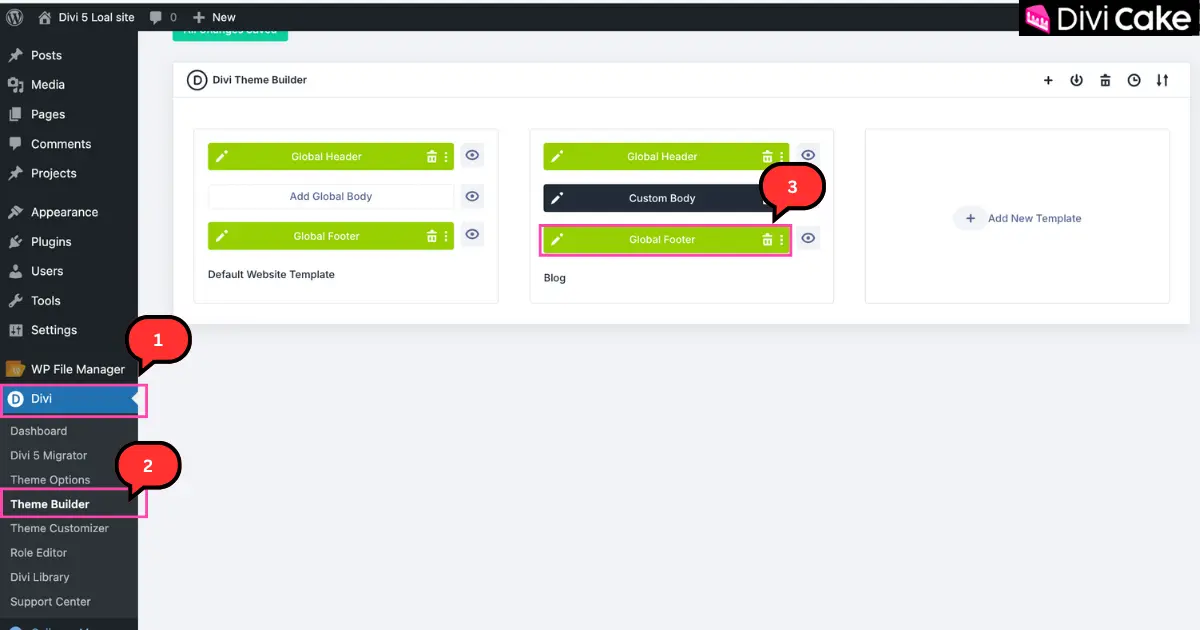Image resolution: width=1200 pixels, height=630 pixels.
Task: Open Divi Dashboard submenu
Action: pyautogui.click(x=39, y=431)
